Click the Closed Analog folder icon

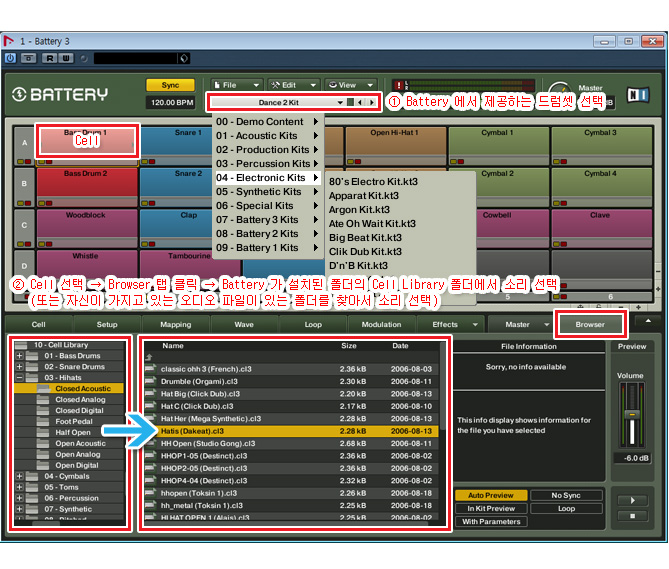pyautogui.click(x=43, y=400)
